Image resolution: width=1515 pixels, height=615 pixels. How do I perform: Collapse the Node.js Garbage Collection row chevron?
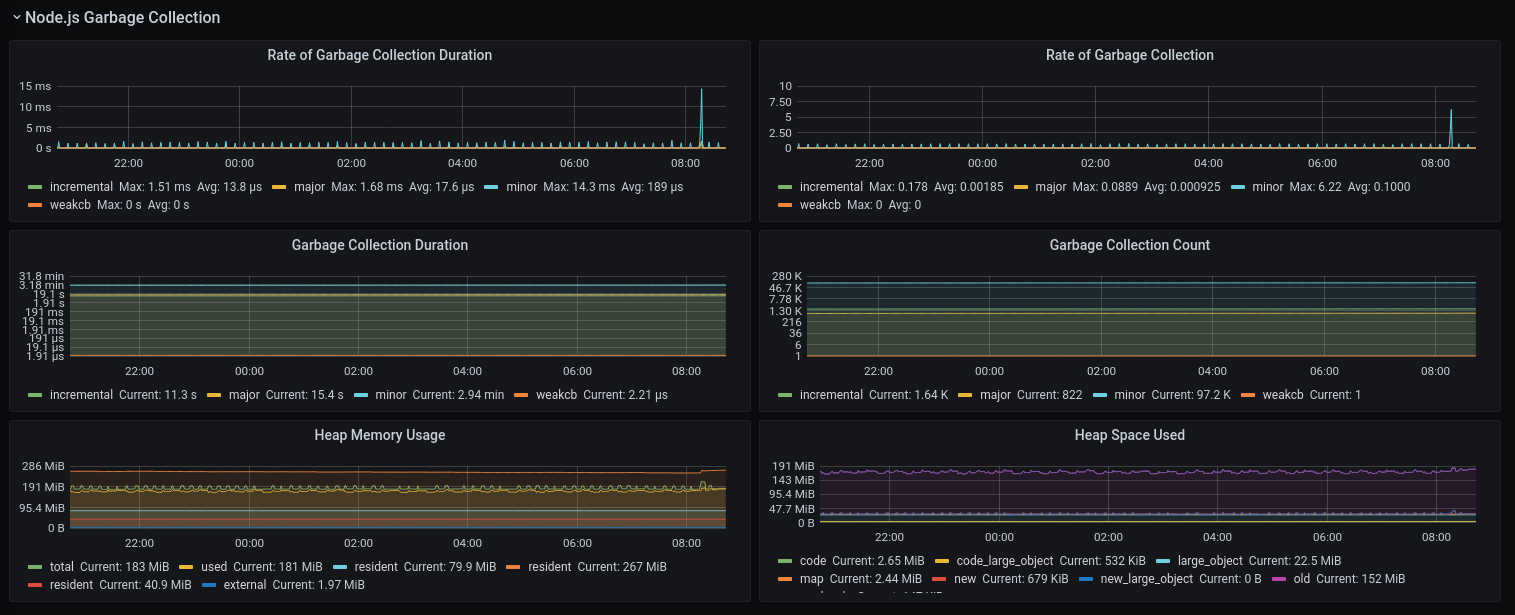click(x=16, y=18)
